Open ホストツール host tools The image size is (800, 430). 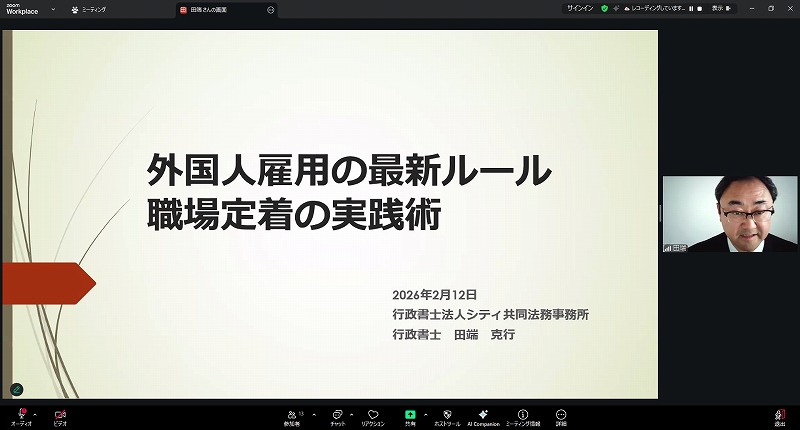pos(447,415)
